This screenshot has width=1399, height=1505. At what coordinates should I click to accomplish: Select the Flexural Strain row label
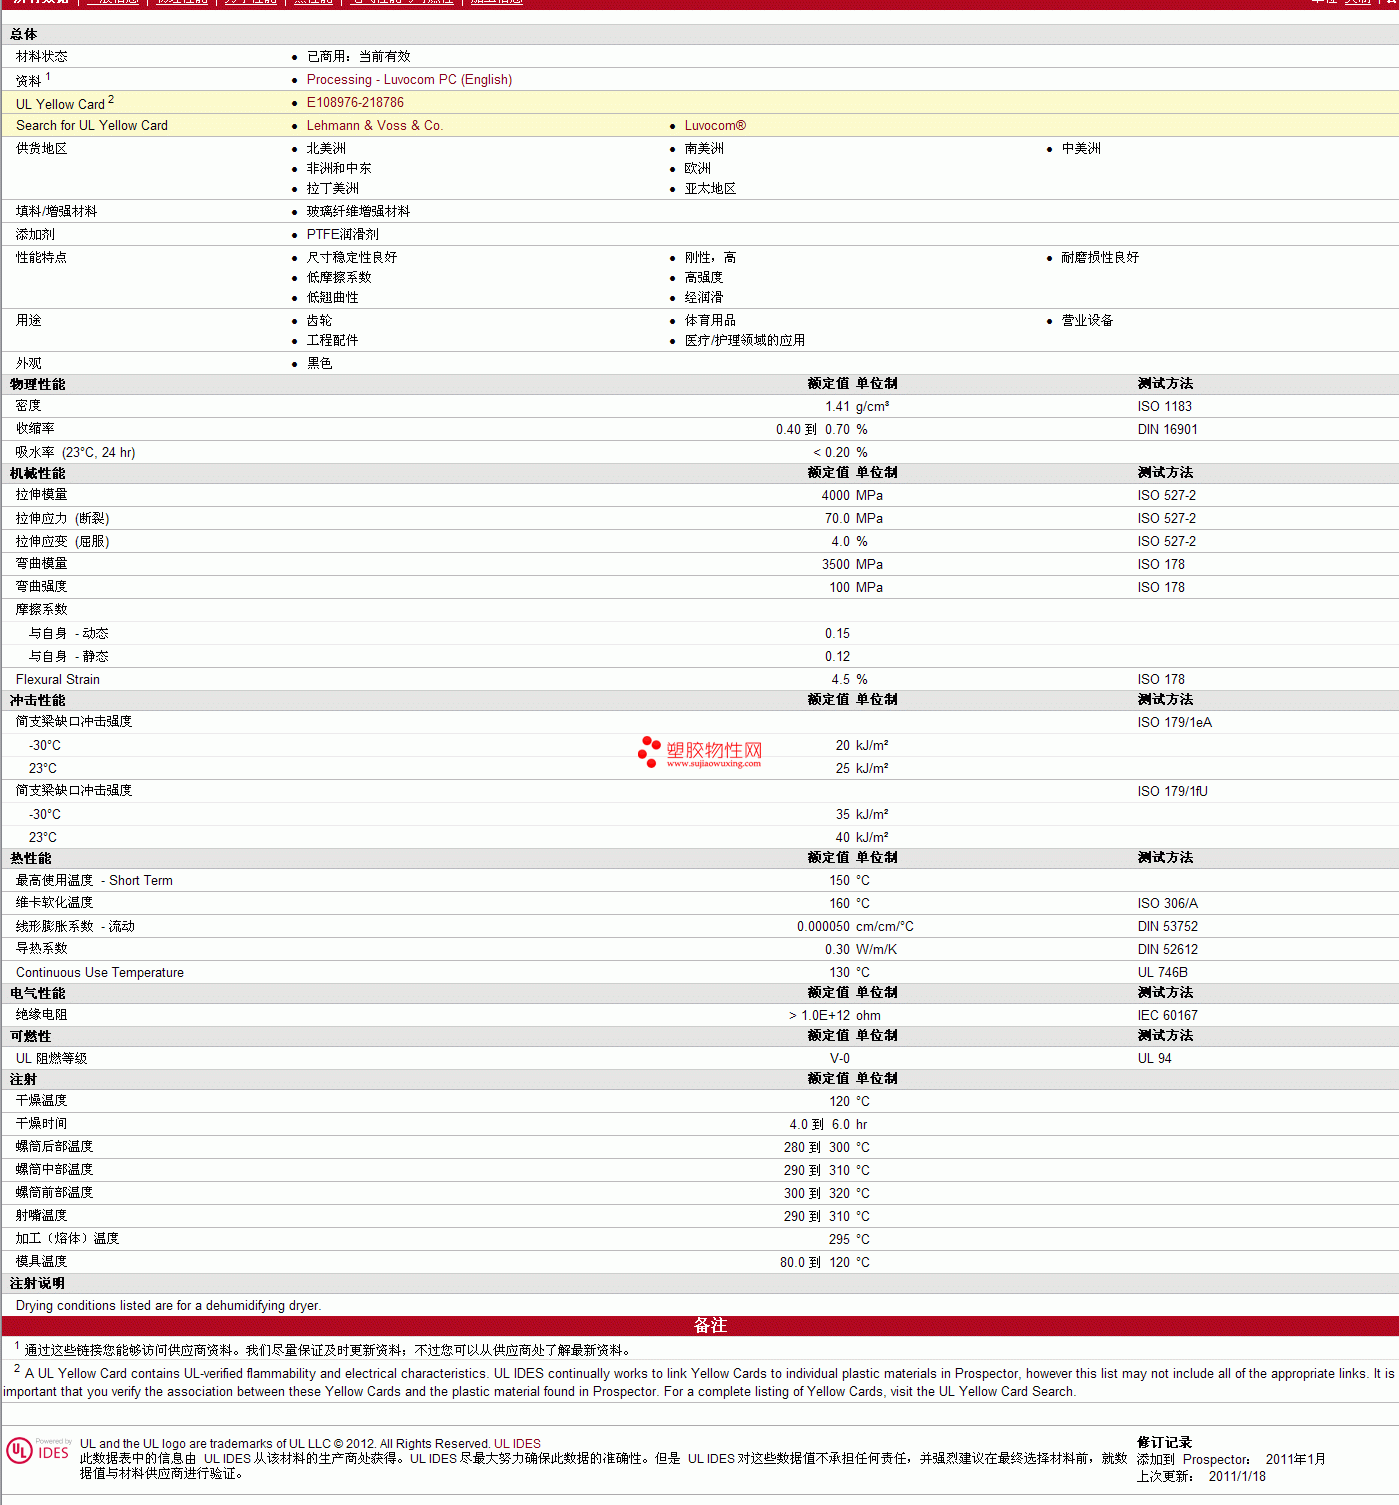(58, 680)
